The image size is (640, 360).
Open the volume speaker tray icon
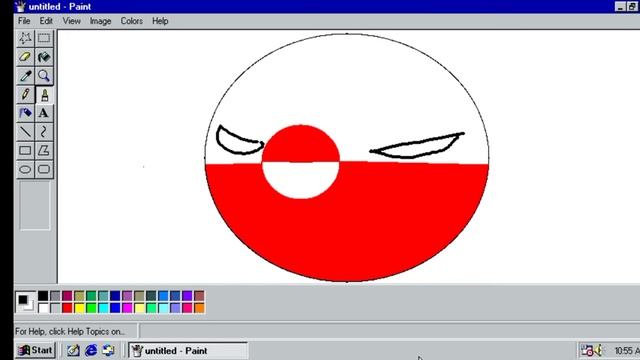[x=599, y=350]
